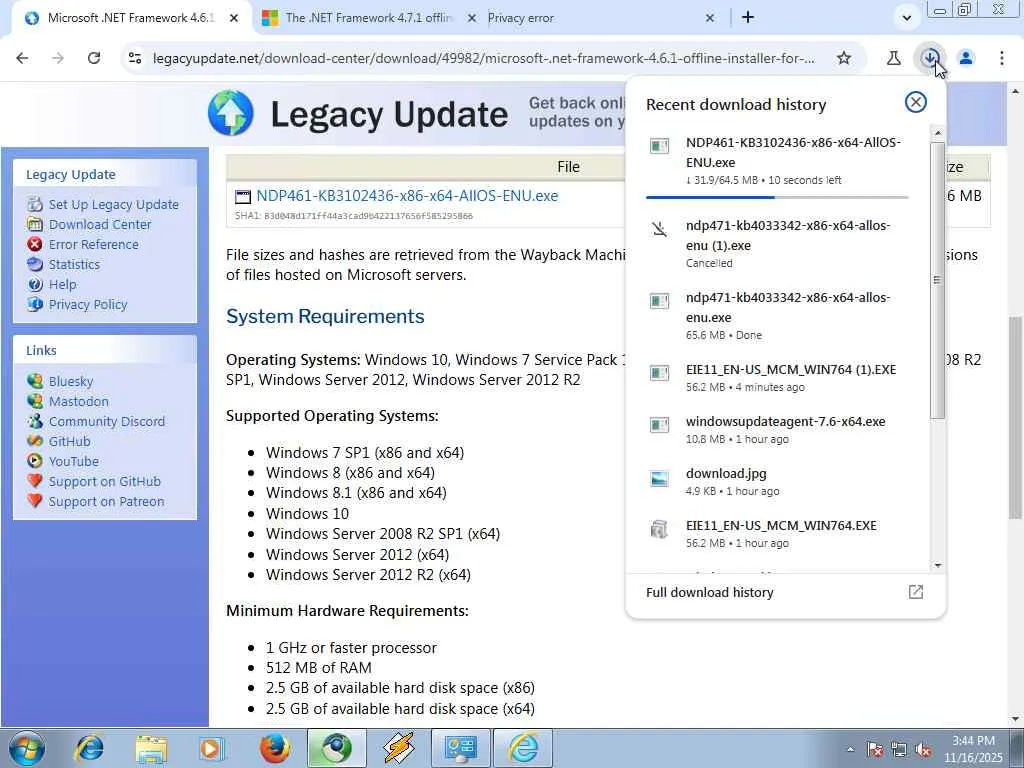The height and width of the screenshot is (768, 1024).
Task: Close the Privacy error tab
Action: click(x=710, y=18)
